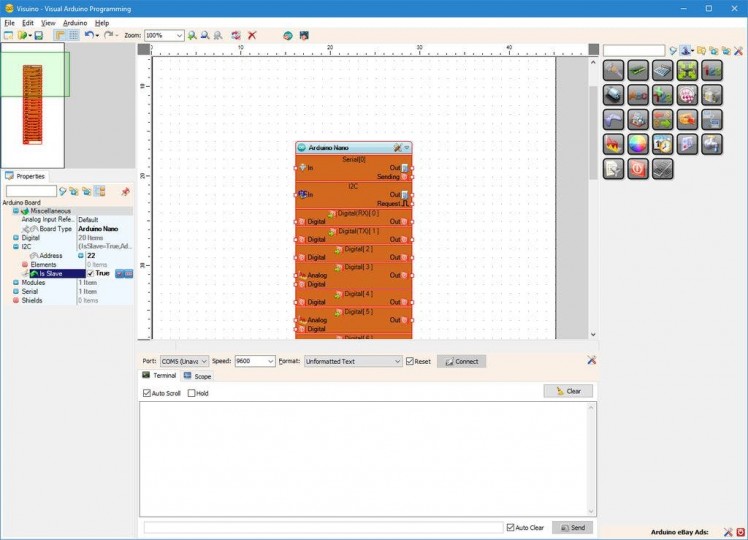Click the Save project toolbar icon
This screenshot has height=540, width=748.
pos(38,35)
